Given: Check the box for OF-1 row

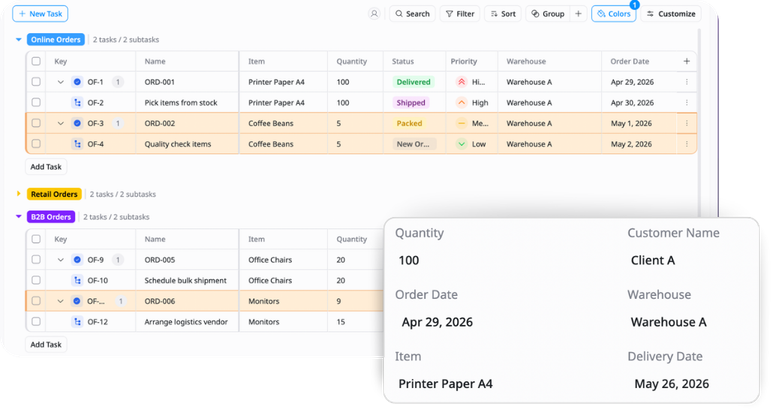Looking at the screenshot, I should pos(36,82).
